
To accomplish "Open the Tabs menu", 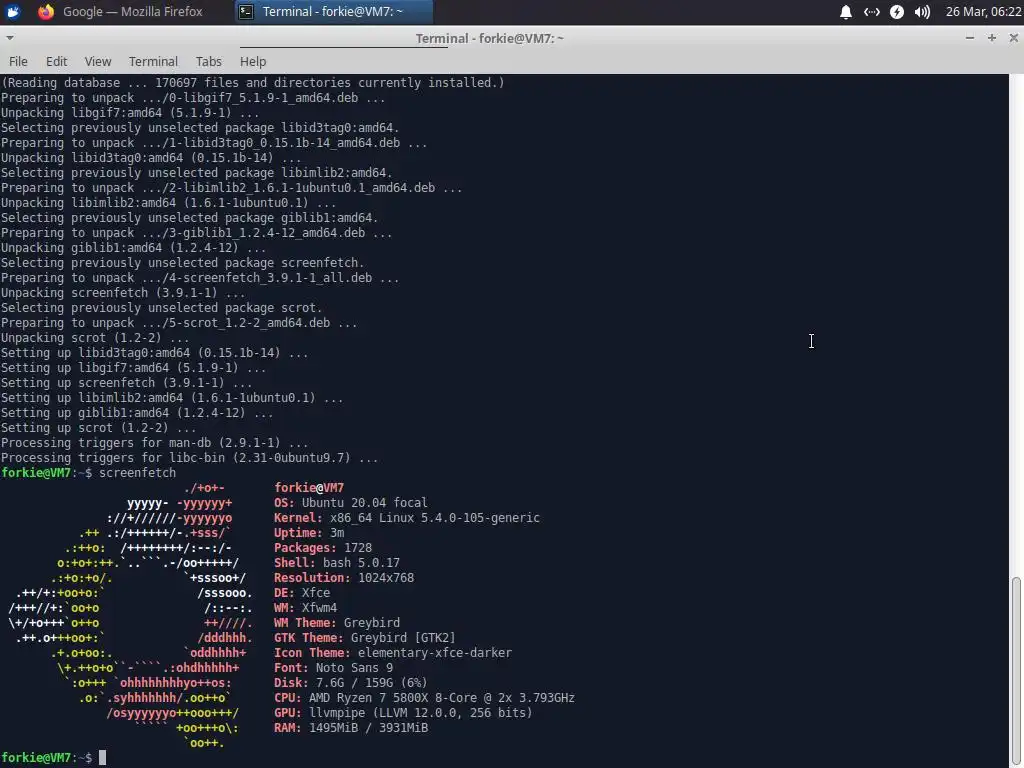I will (x=208, y=61).
